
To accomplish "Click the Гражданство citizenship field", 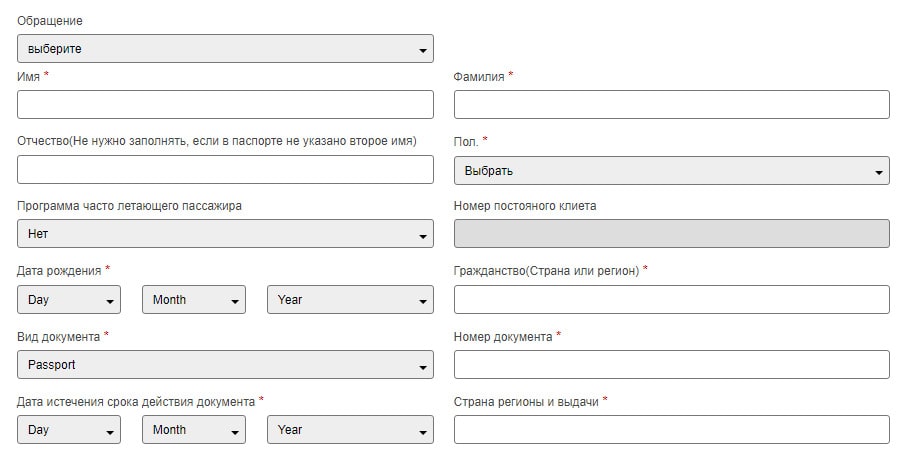I will pyautogui.click(x=672, y=299).
